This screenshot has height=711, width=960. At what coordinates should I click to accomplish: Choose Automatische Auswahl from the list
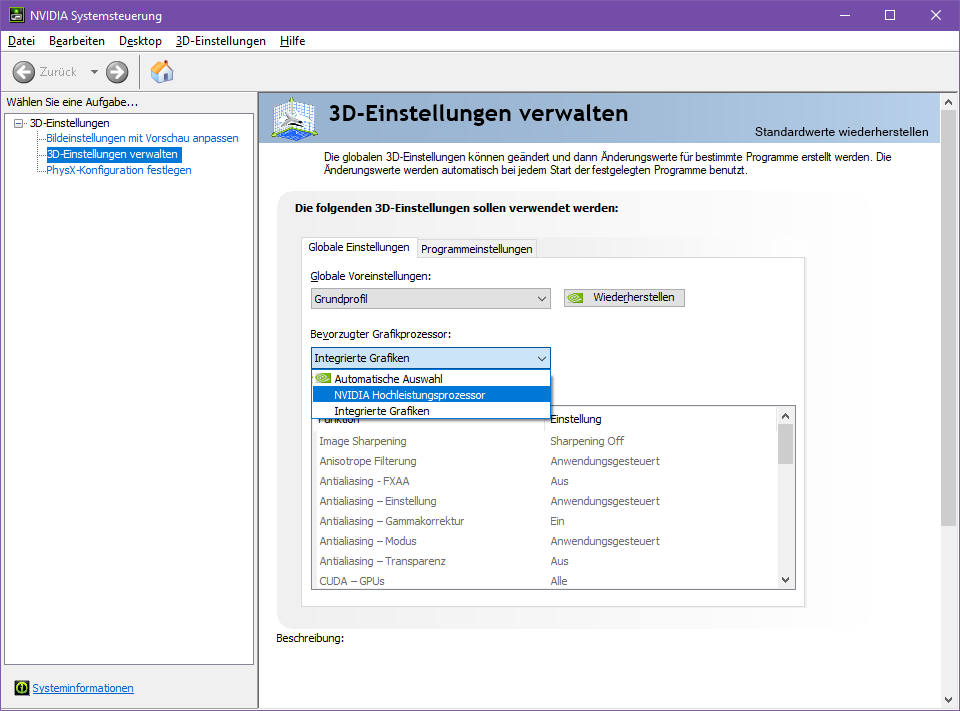click(431, 379)
